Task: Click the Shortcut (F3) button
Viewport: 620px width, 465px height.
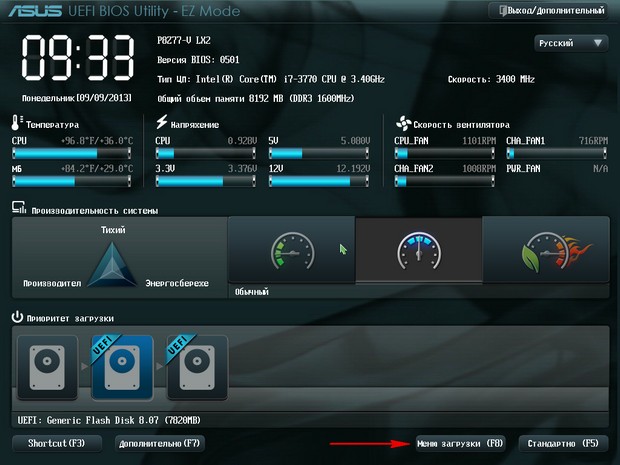Action: (x=57, y=443)
